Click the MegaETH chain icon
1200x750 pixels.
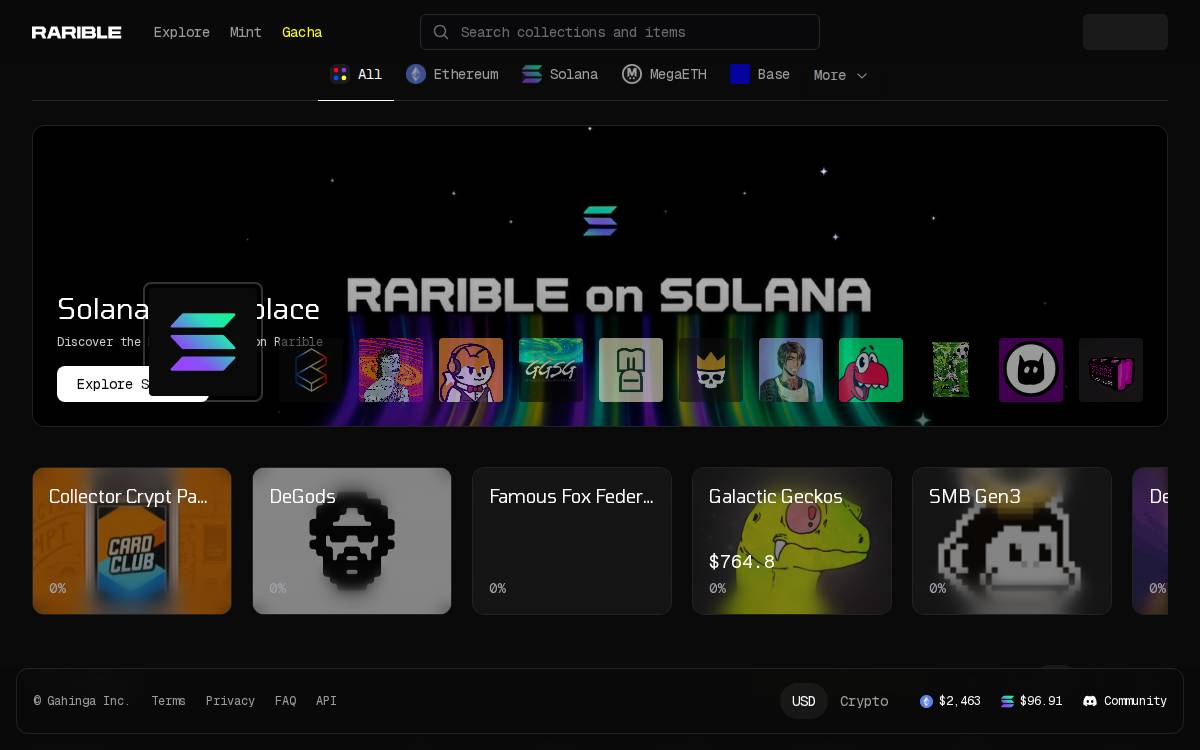pyautogui.click(x=632, y=74)
